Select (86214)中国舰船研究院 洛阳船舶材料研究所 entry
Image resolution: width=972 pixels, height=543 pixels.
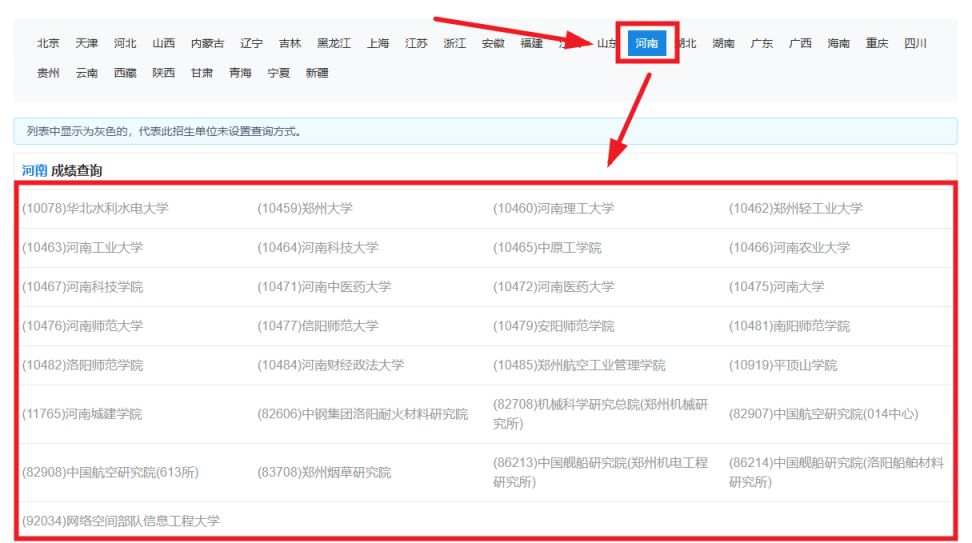(x=836, y=472)
